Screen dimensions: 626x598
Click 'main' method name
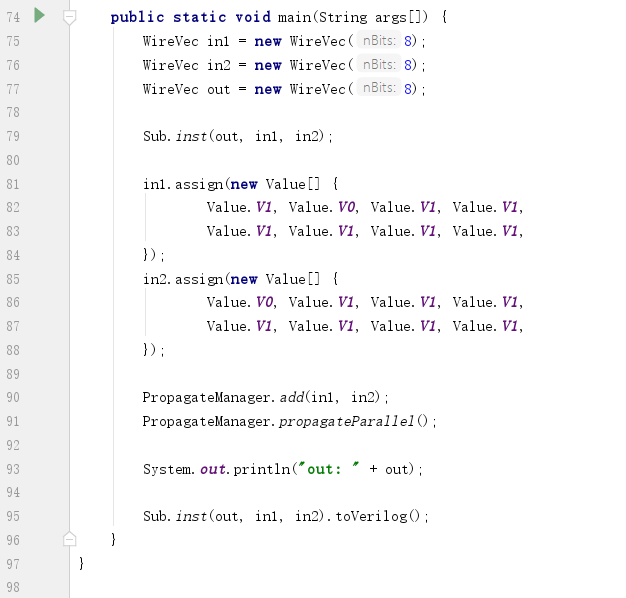click(x=295, y=17)
